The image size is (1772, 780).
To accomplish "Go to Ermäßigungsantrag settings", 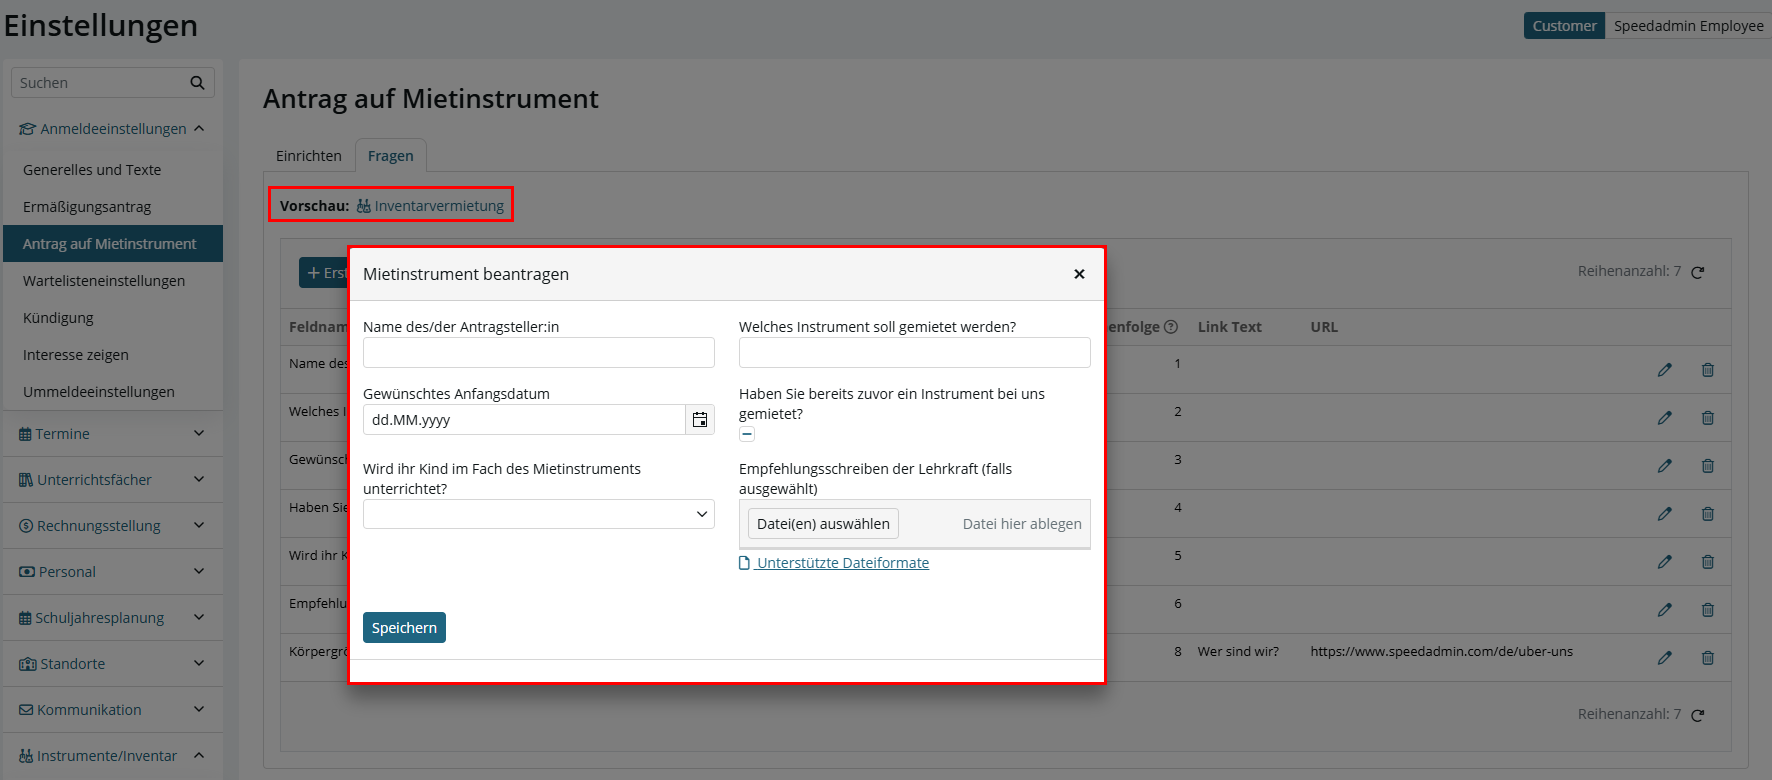I will [x=113, y=207].
